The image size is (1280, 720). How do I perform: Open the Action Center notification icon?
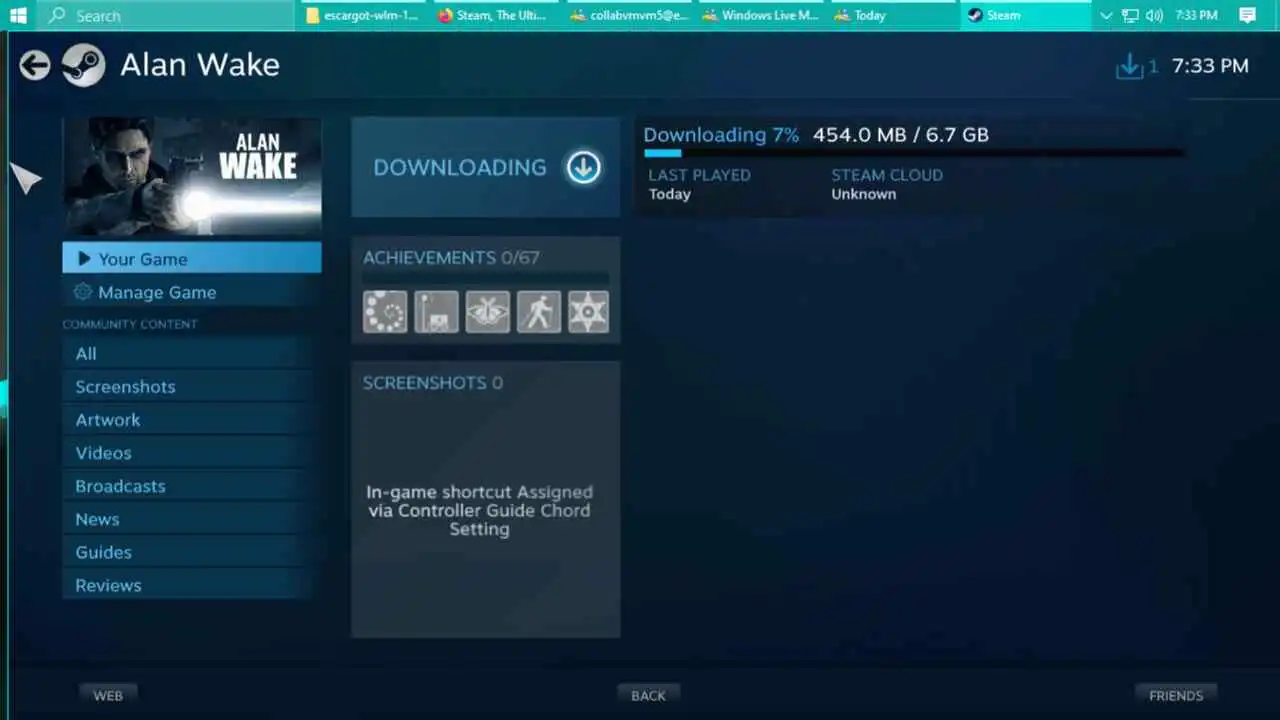point(1247,15)
